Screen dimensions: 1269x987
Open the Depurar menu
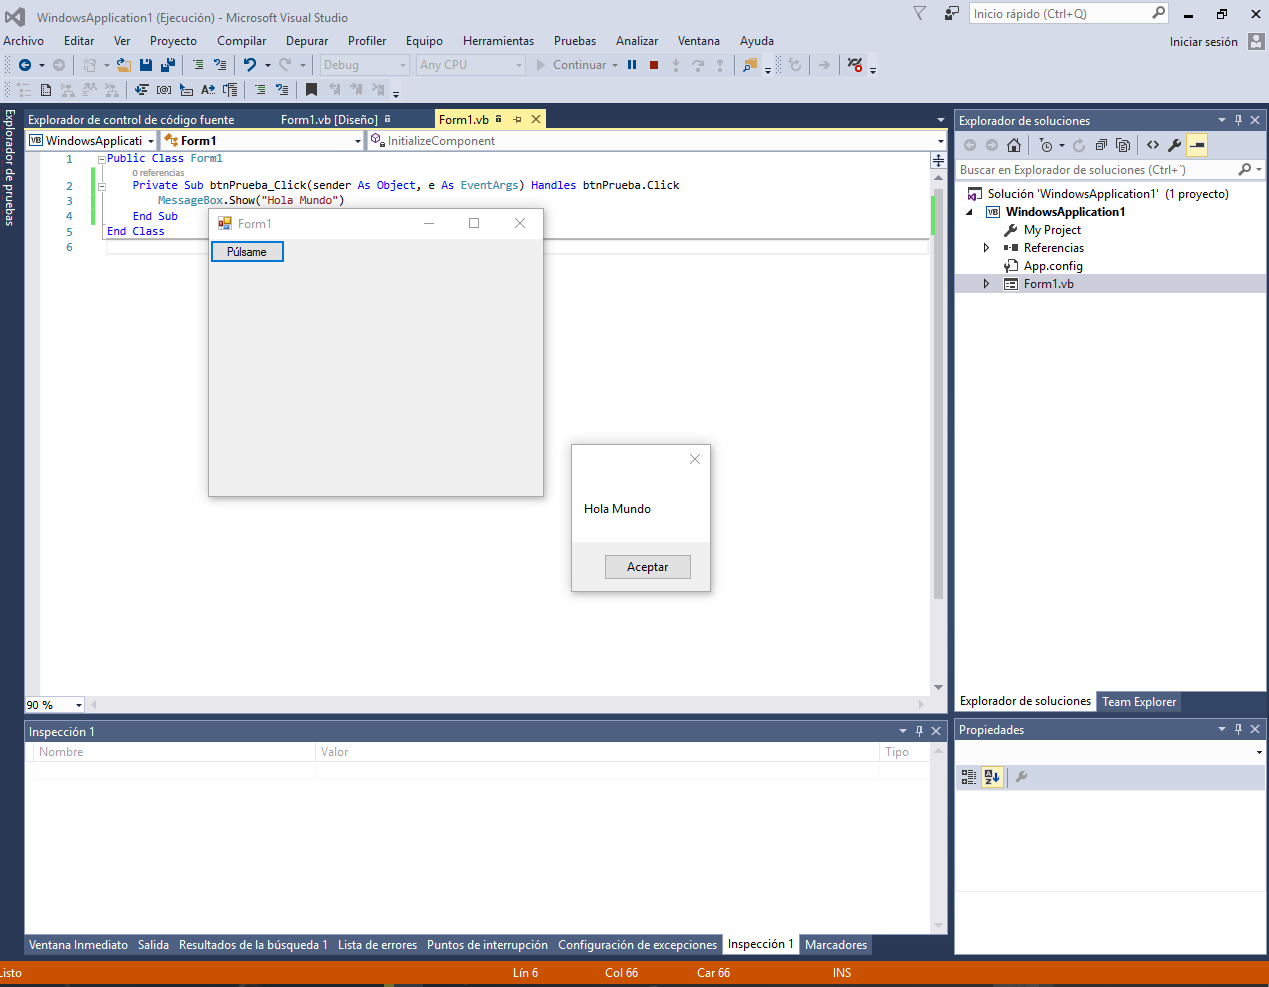(x=307, y=41)
